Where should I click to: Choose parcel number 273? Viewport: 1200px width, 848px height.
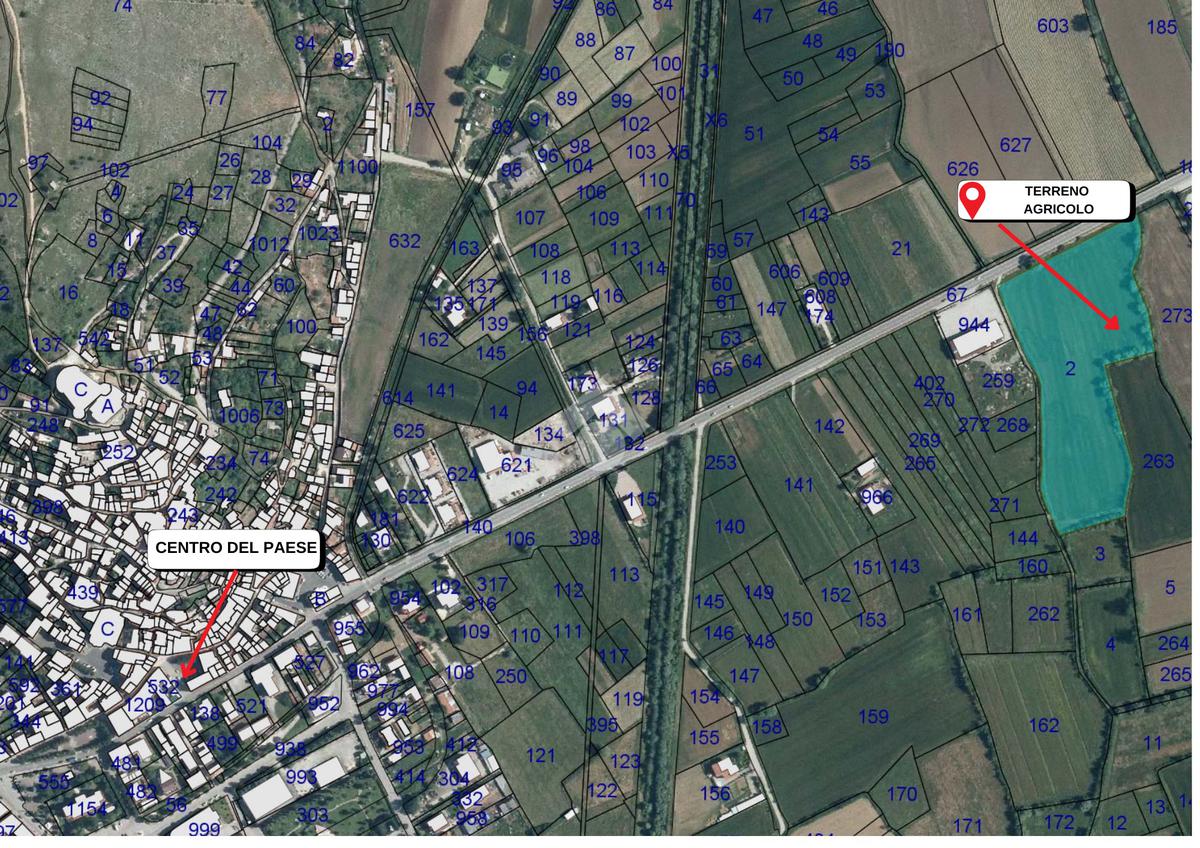tap(1177, 316)
